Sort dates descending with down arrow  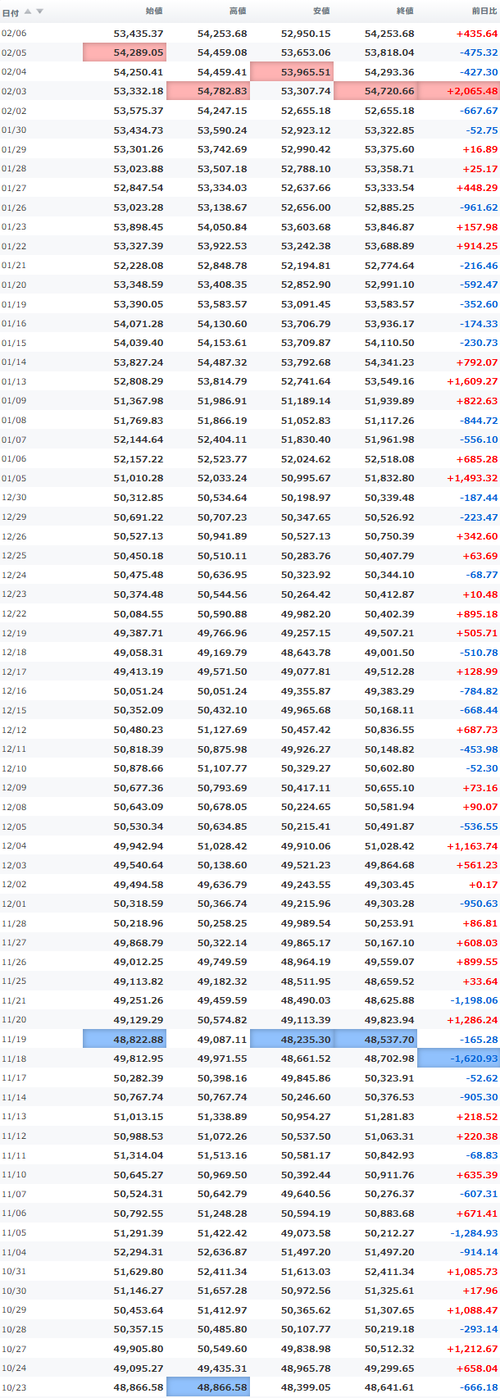coord(40,12)
